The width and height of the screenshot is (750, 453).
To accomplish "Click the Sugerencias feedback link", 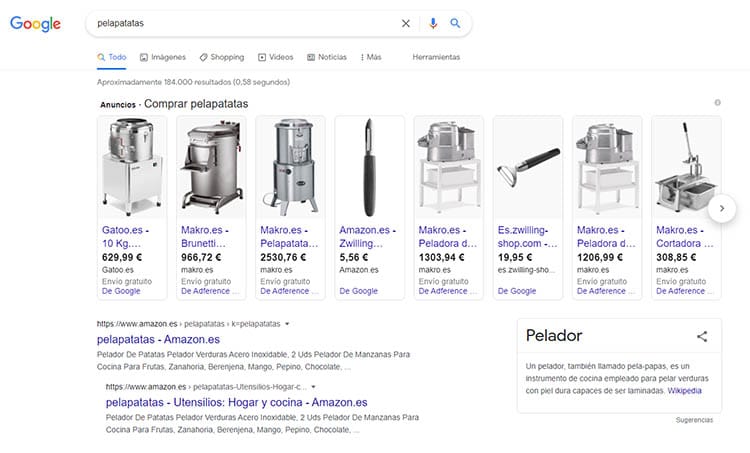I will tap(694, 420).
